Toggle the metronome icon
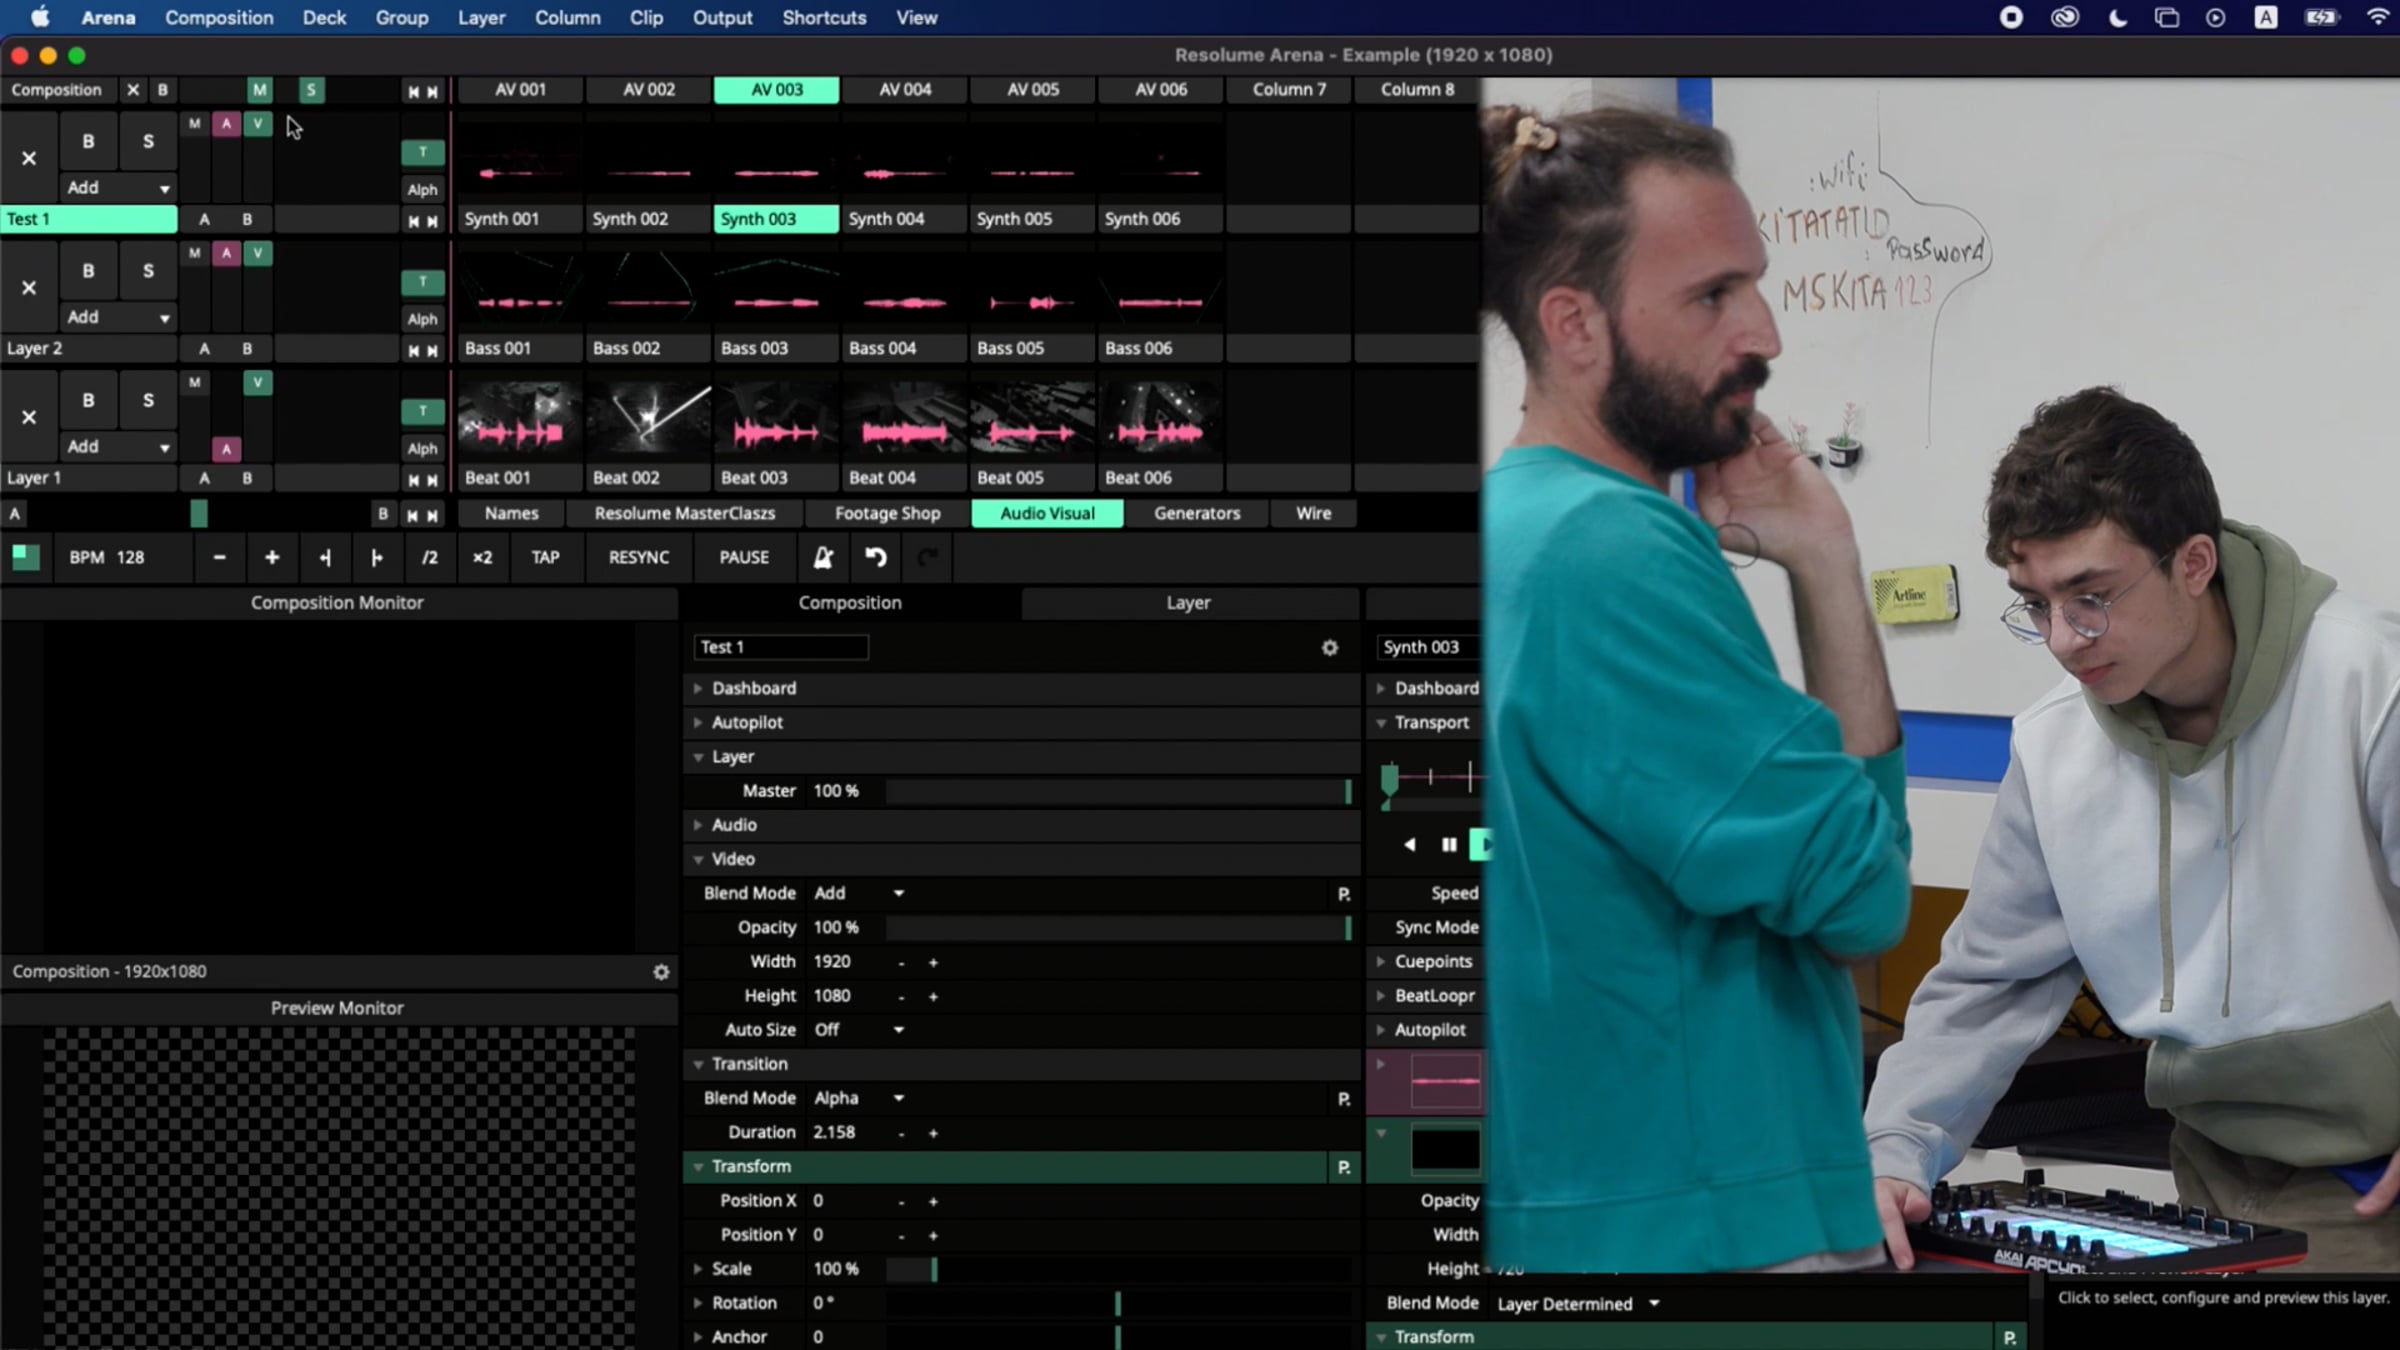This screenshot has height=1350, width=2400. click(823, 557)
